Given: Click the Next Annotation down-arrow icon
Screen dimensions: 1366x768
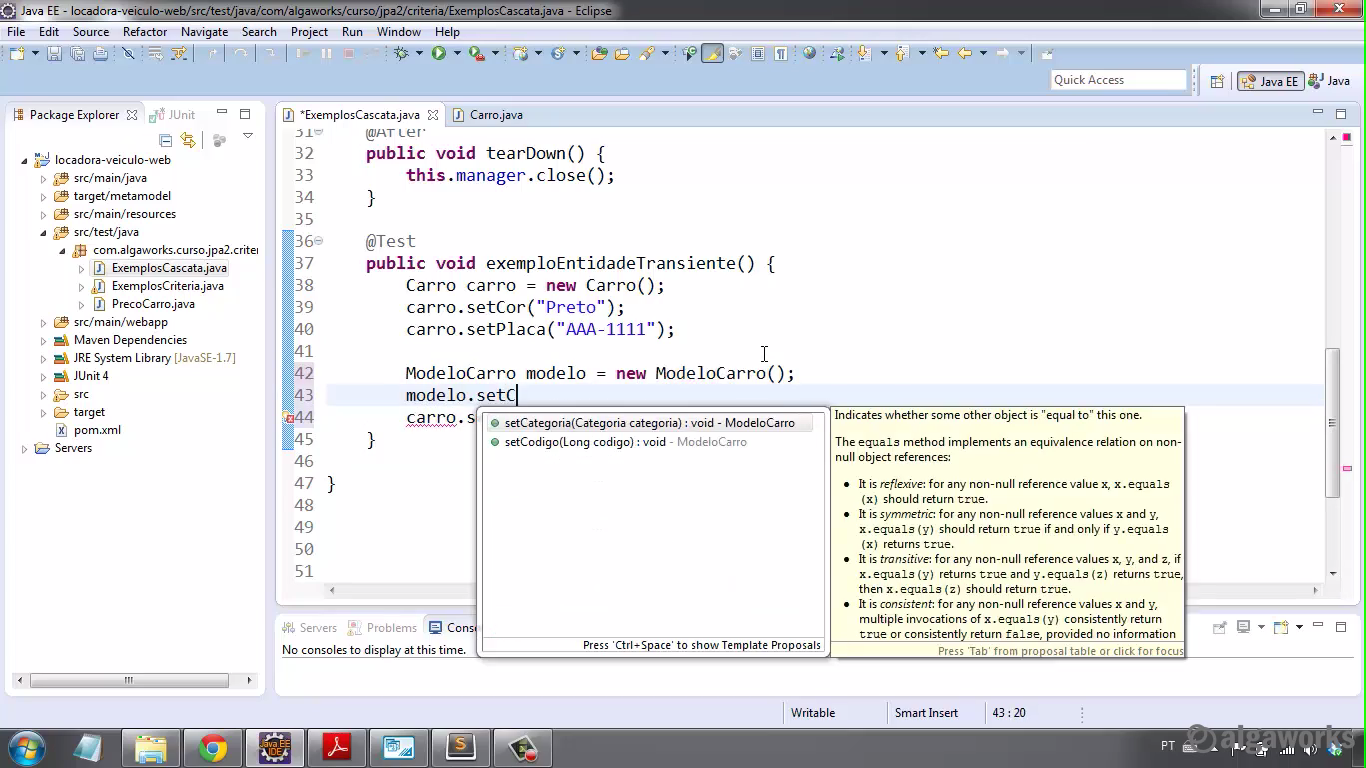Looking at the screenshot, I should 865,53.
